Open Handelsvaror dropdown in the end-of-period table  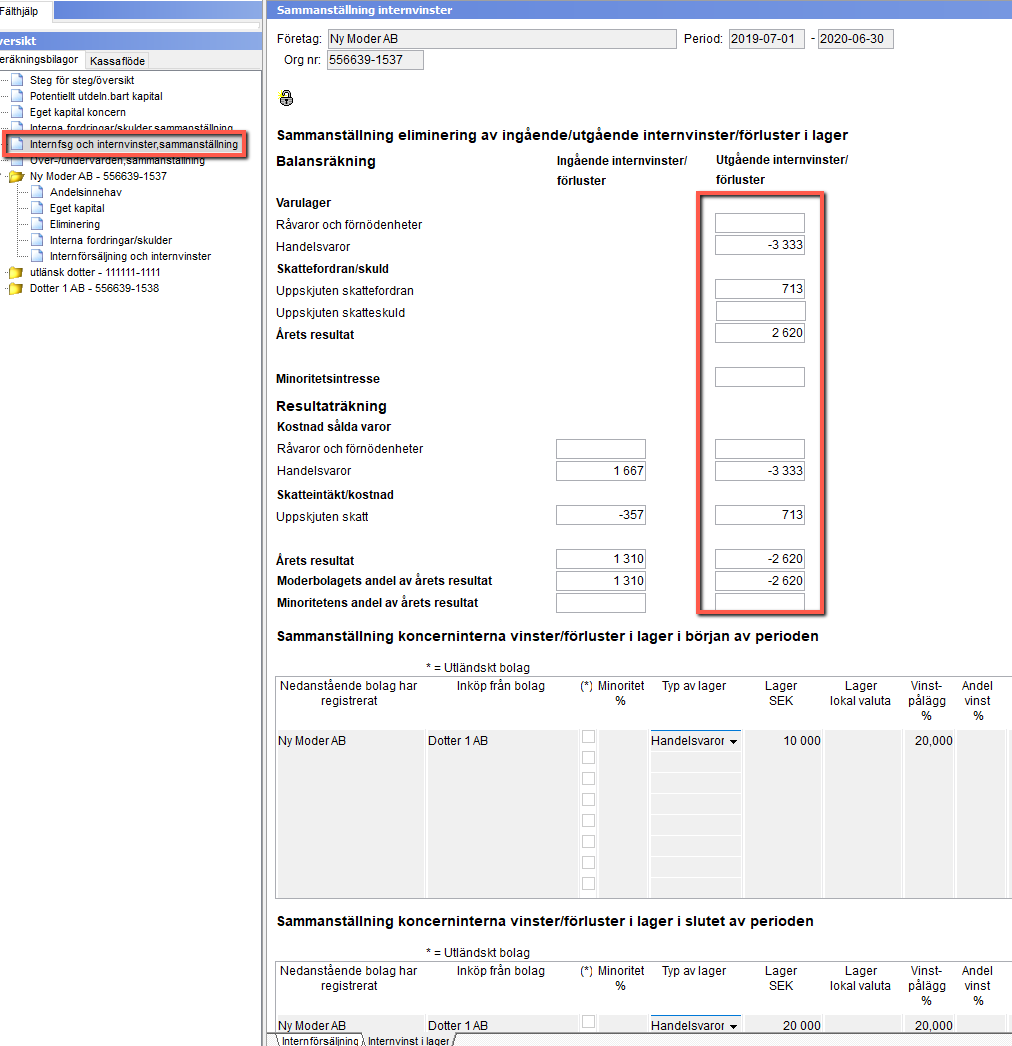coord(734,1026)
